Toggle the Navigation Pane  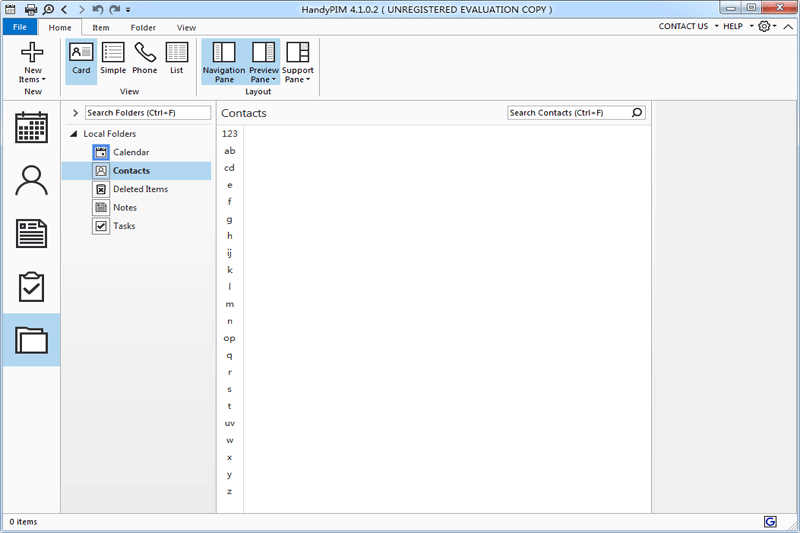point(223,62)
